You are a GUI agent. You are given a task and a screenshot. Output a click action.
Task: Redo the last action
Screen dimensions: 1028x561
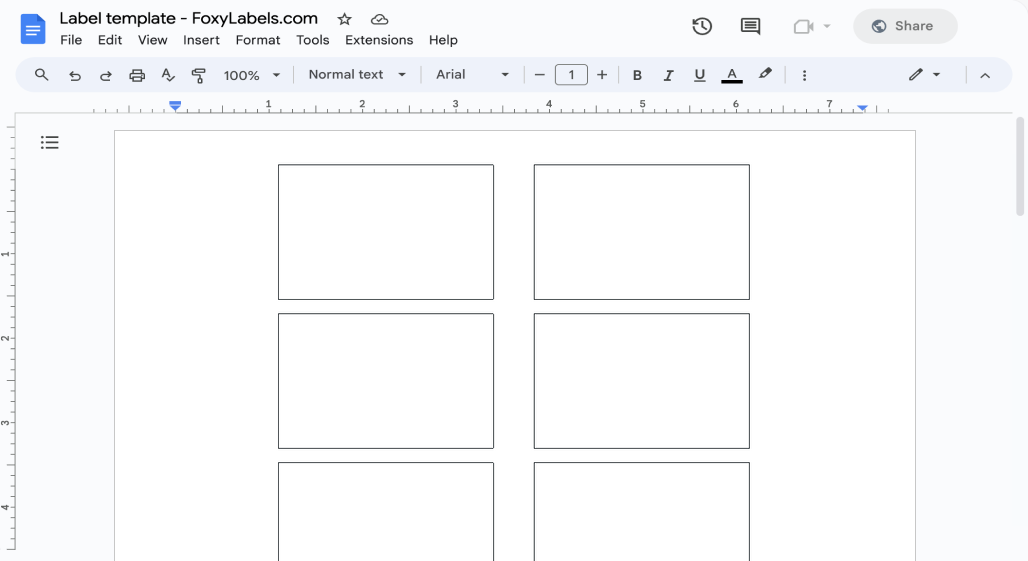106,75
